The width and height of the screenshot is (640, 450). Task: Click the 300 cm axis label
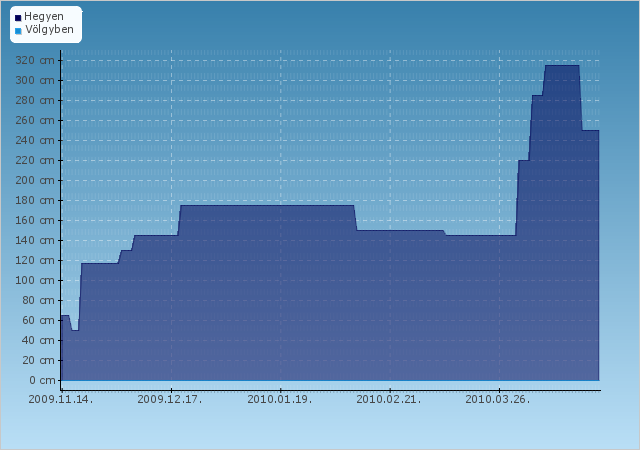35,80
